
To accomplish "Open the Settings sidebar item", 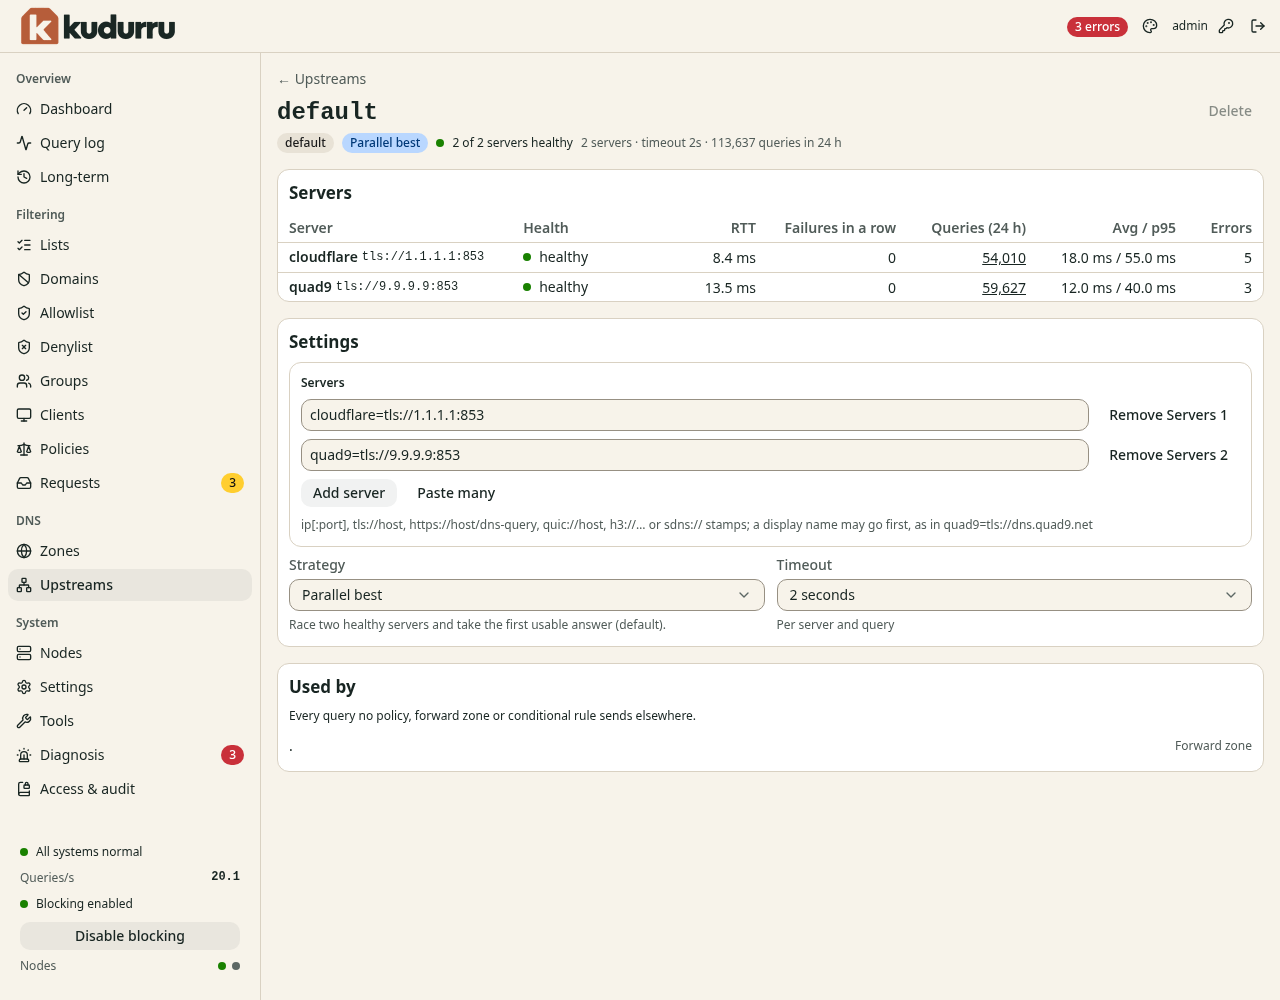I will (130, 687).
